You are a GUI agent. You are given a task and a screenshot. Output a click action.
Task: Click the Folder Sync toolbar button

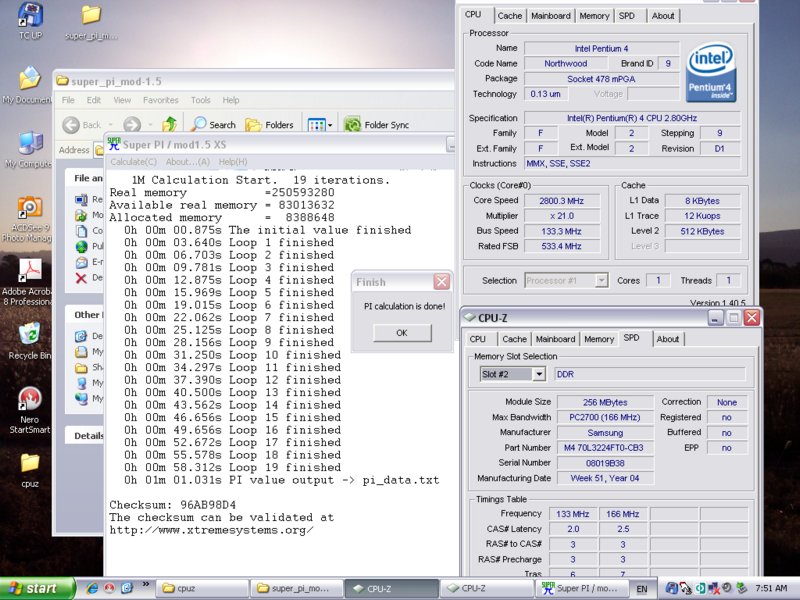[x=377, y=124]
